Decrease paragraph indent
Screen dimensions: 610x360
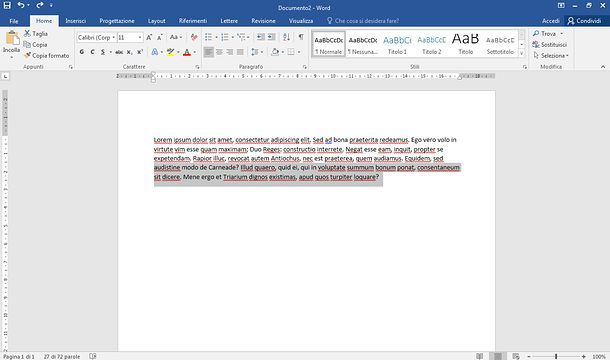coord(260,37)
